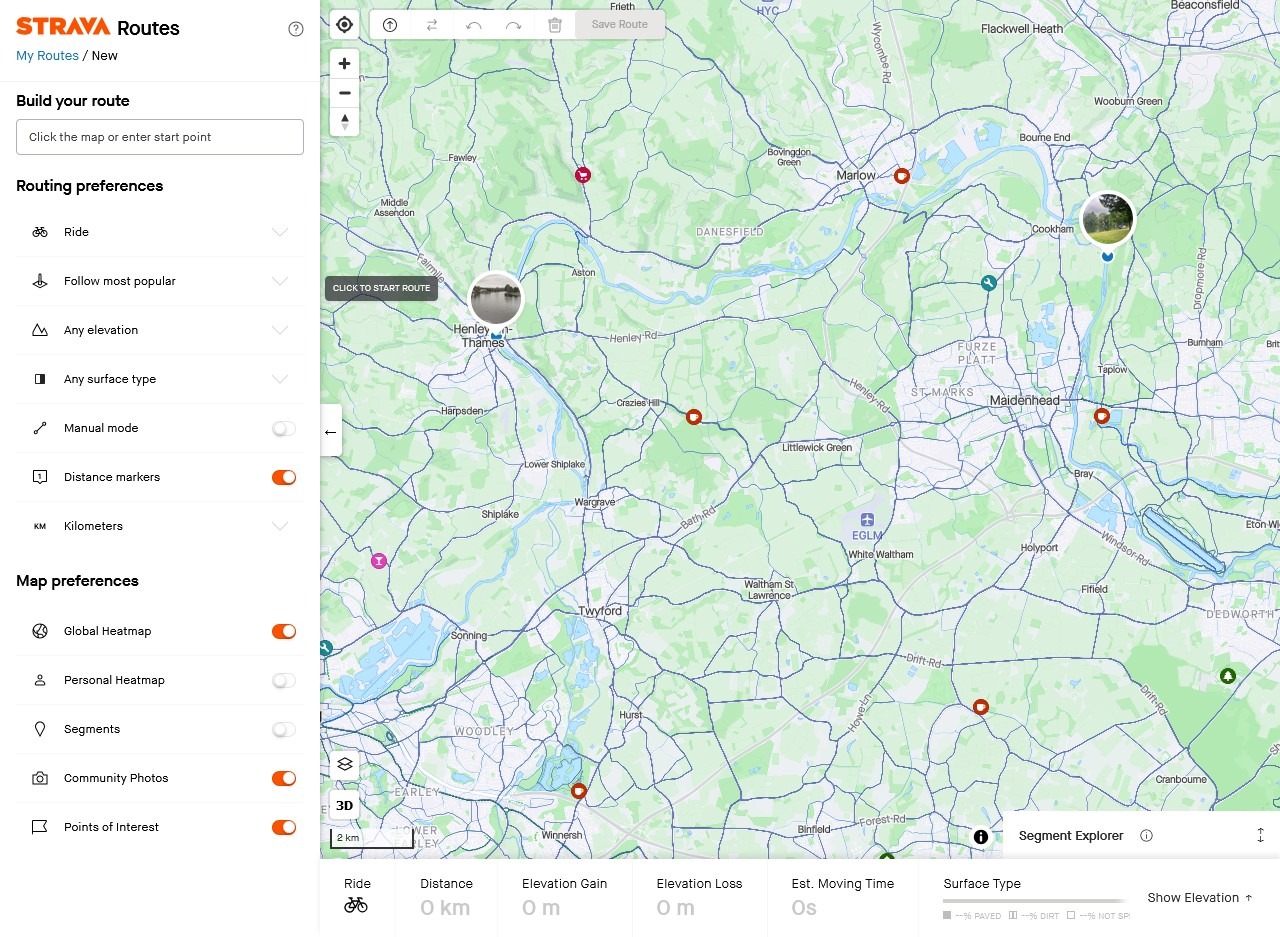Click the start point entry field
The width and height of the screenshot is (1280, 937).
159,137
